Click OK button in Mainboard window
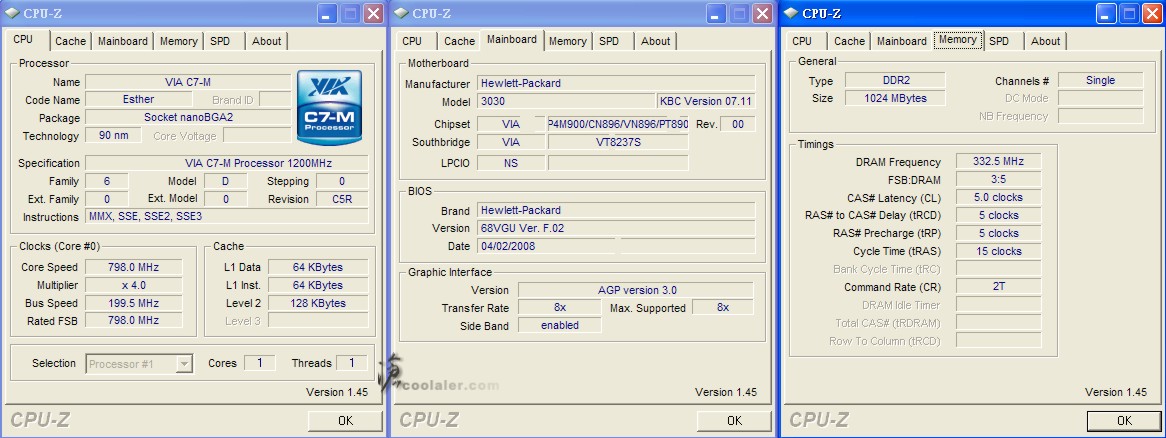The width and height of the screenshot is (1166, 438). pyautogui.click(x=735, y=421)
